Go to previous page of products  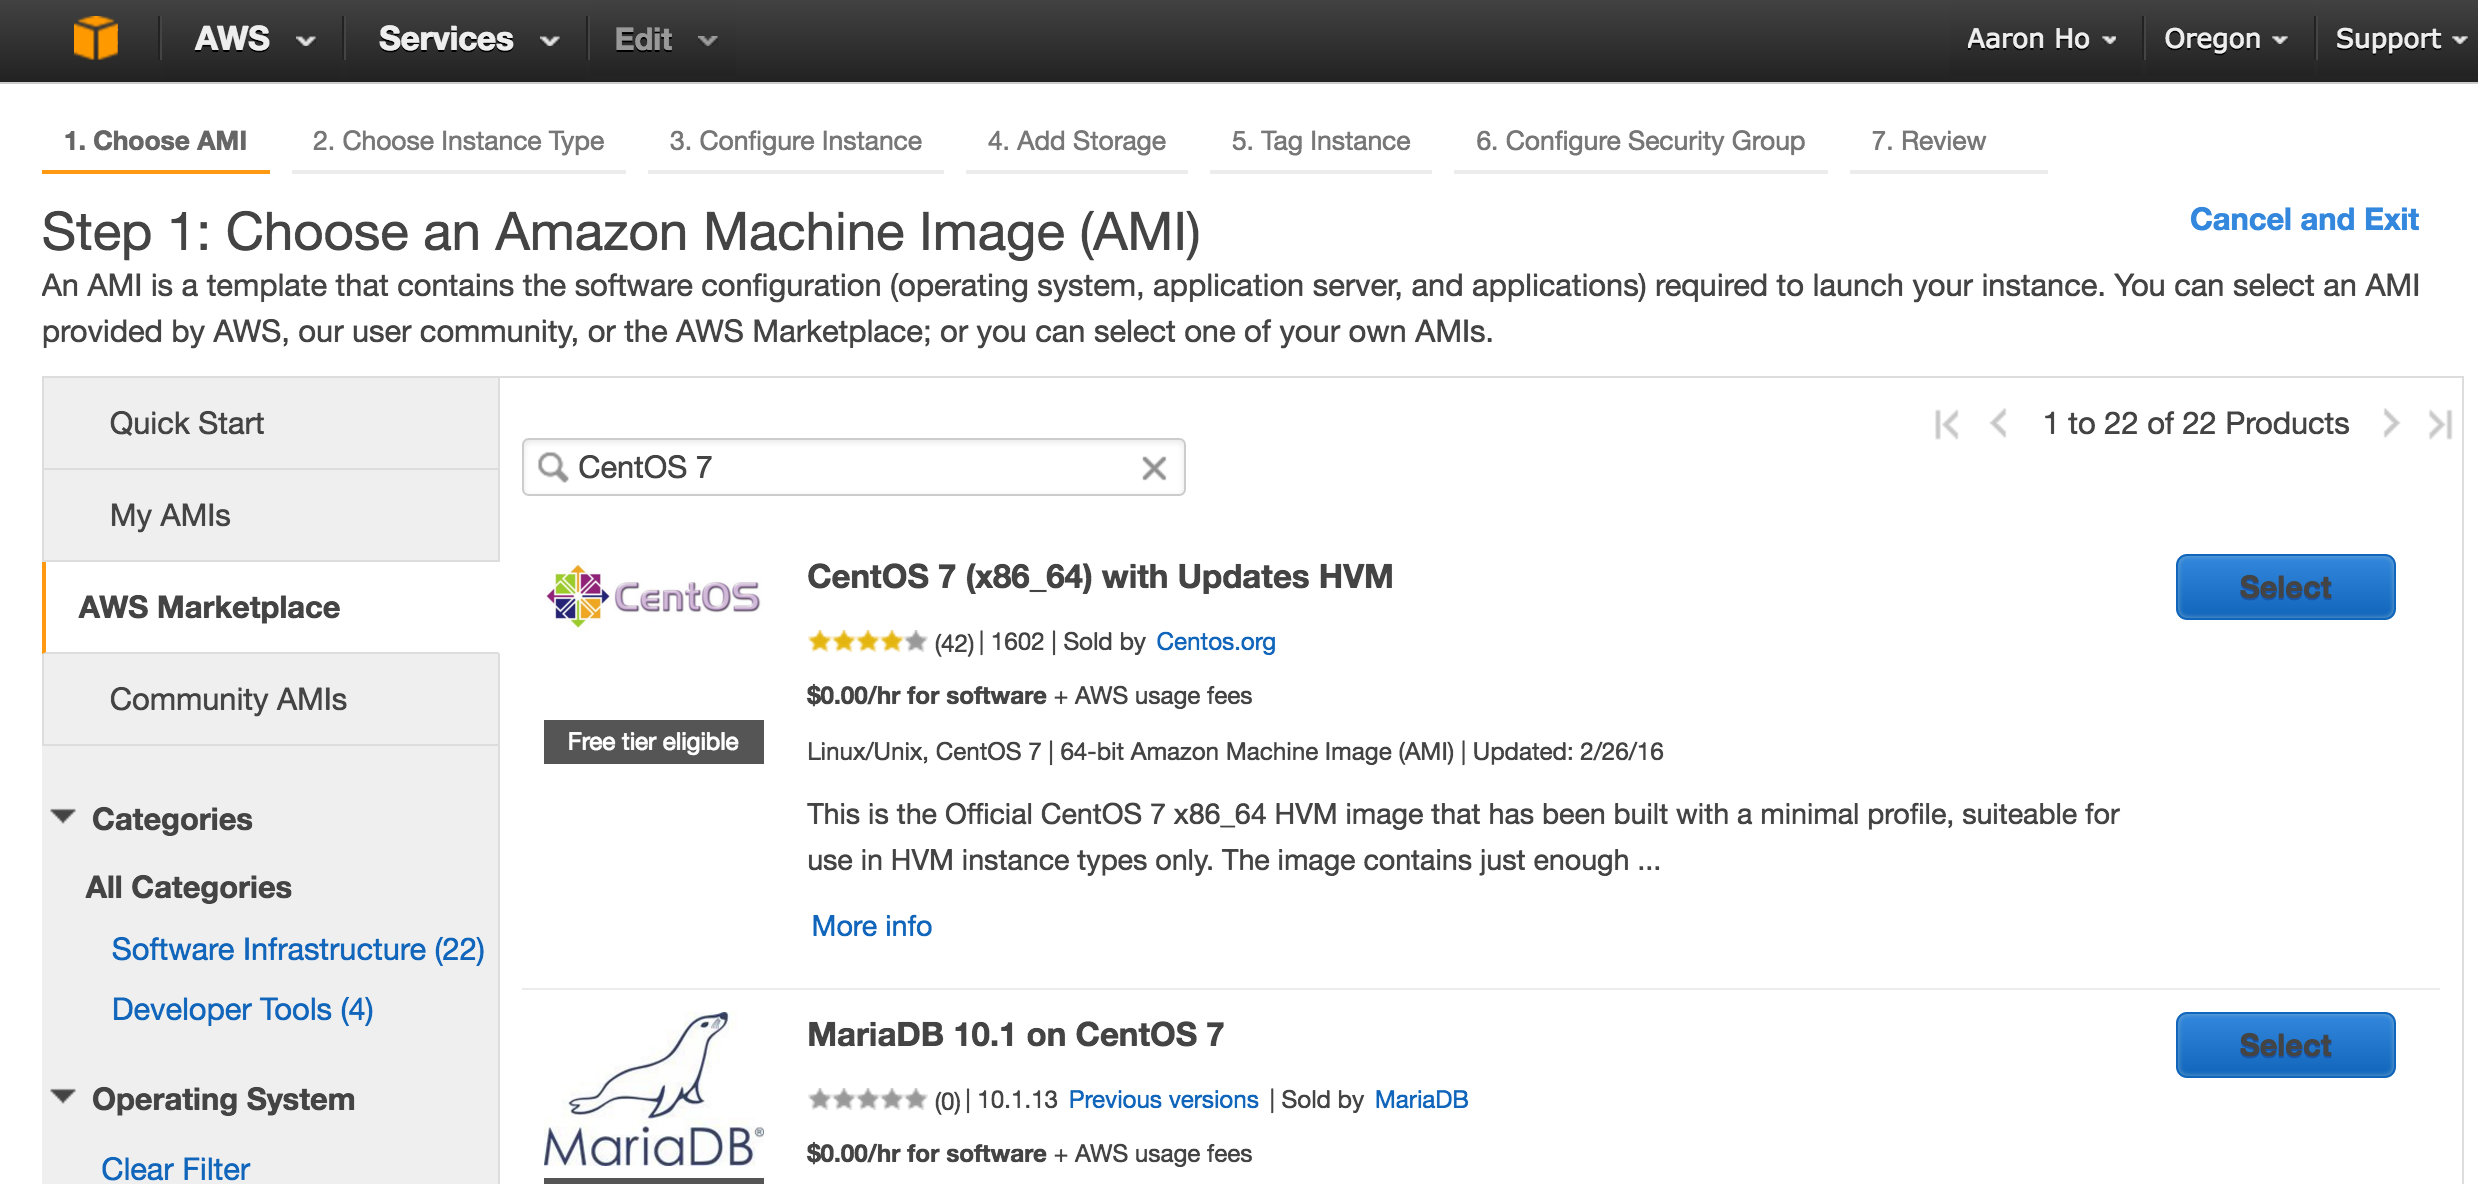(1998, 424)
